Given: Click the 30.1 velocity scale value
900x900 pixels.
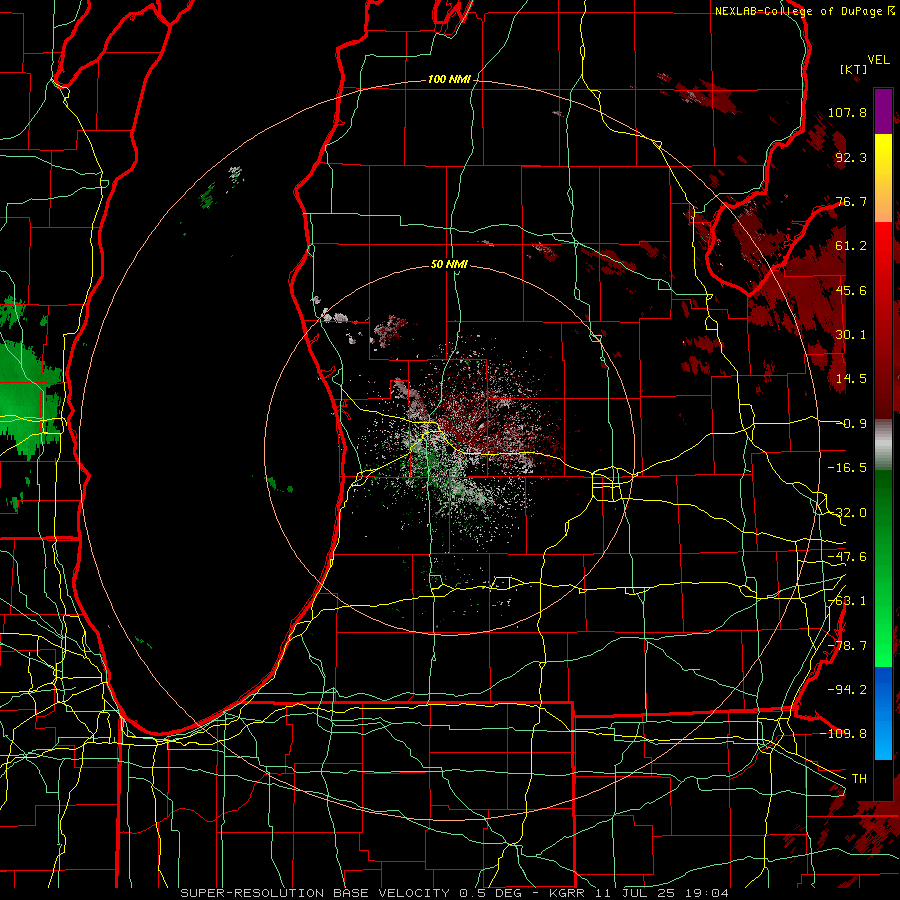Looking at the screenshot, I should (851, 335).
